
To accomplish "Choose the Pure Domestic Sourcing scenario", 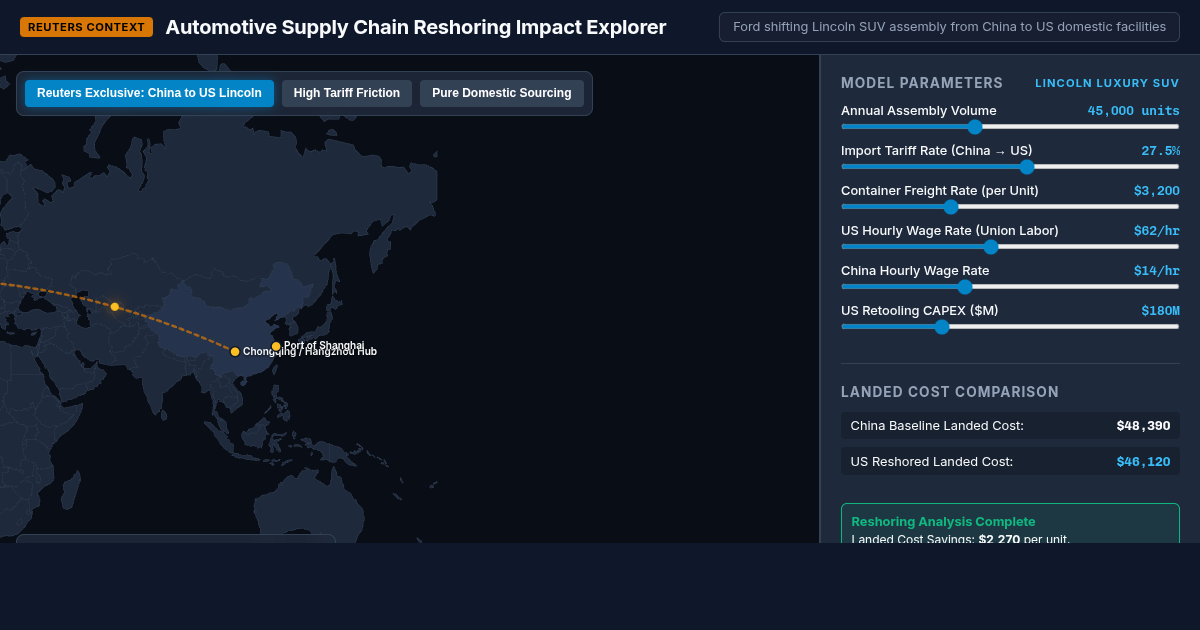I will 502,93.
